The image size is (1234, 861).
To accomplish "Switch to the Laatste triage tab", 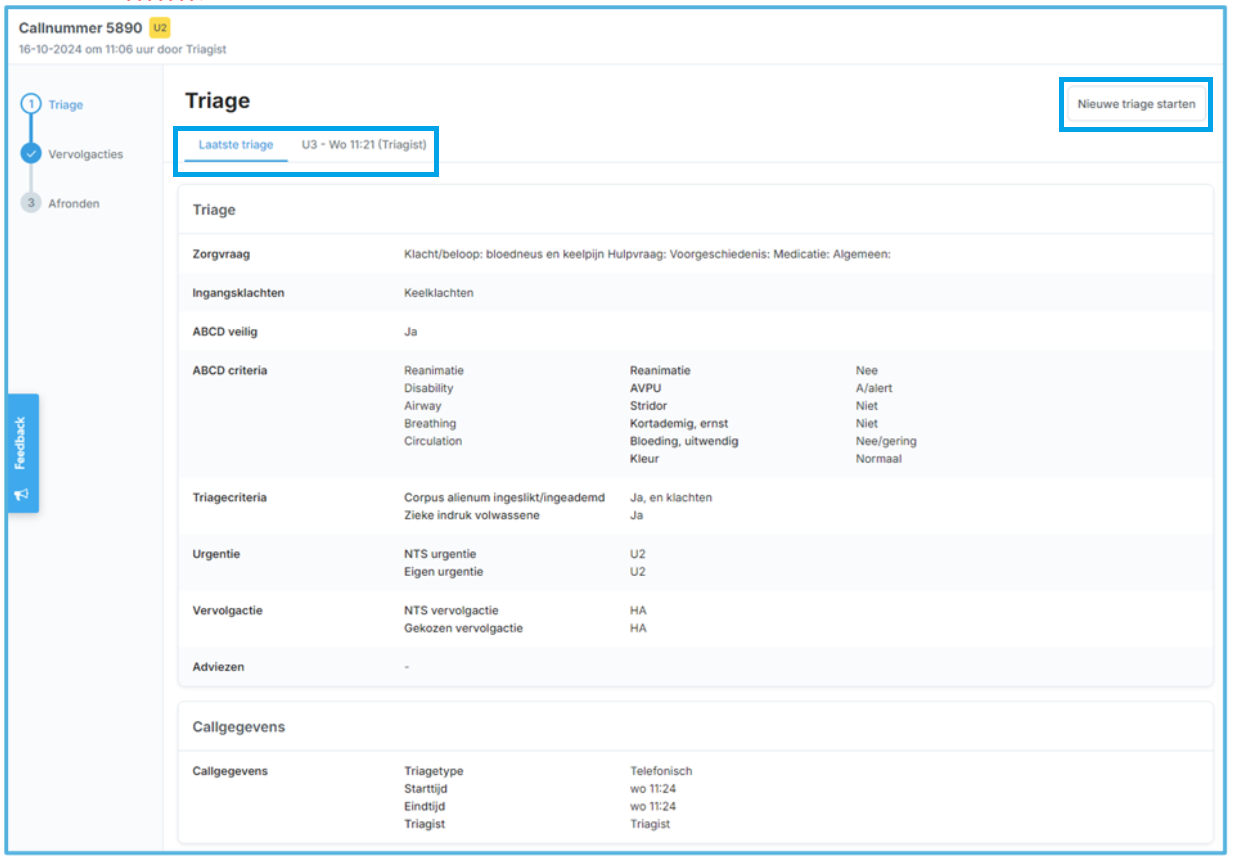I will [x=236, y=145].
